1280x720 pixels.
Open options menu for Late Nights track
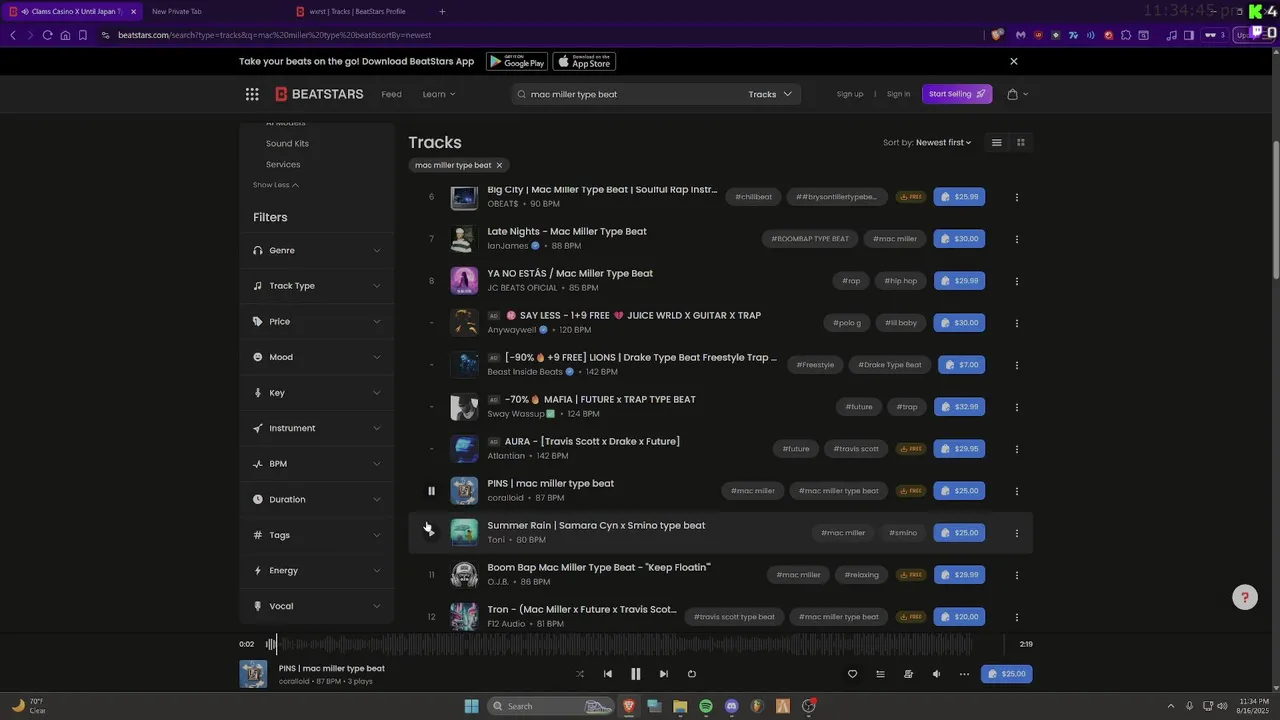(x=1017, y=239)
